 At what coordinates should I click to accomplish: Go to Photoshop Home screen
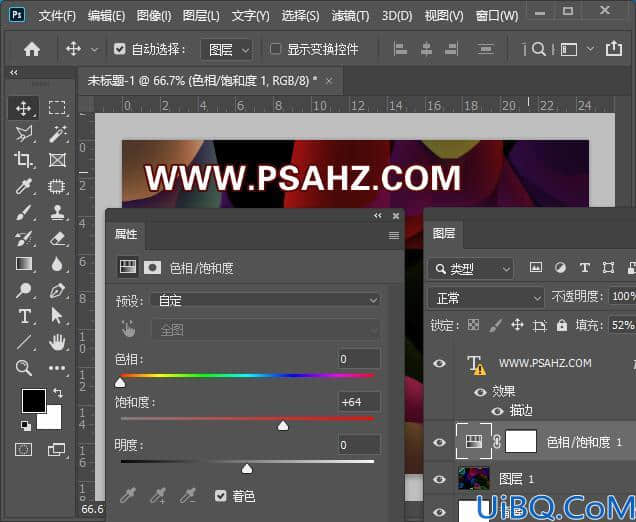tap(32, 49)
